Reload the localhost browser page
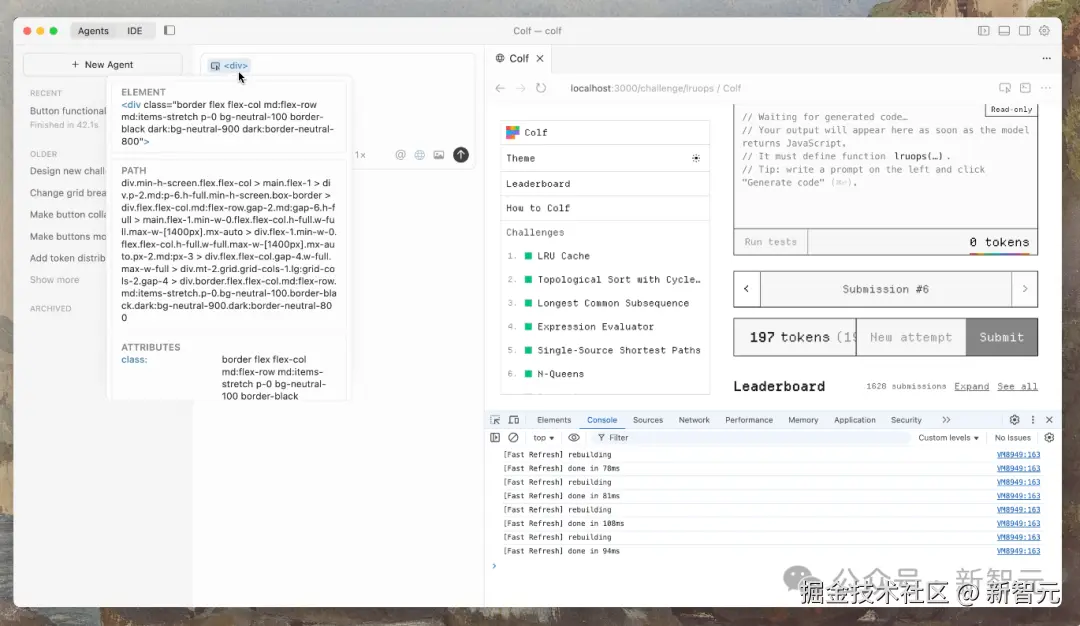Screen dimensions: 1080x626 [541, 88]
